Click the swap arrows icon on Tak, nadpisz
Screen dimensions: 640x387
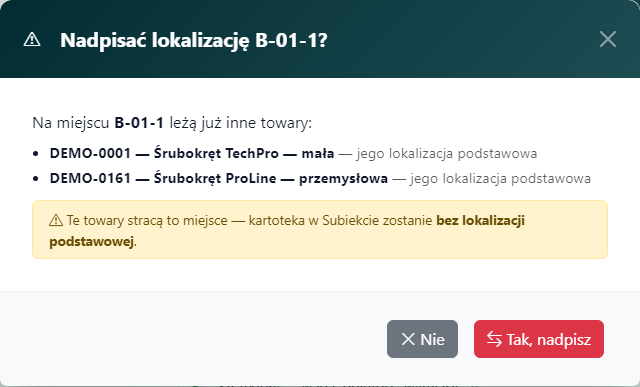[494, 339]
